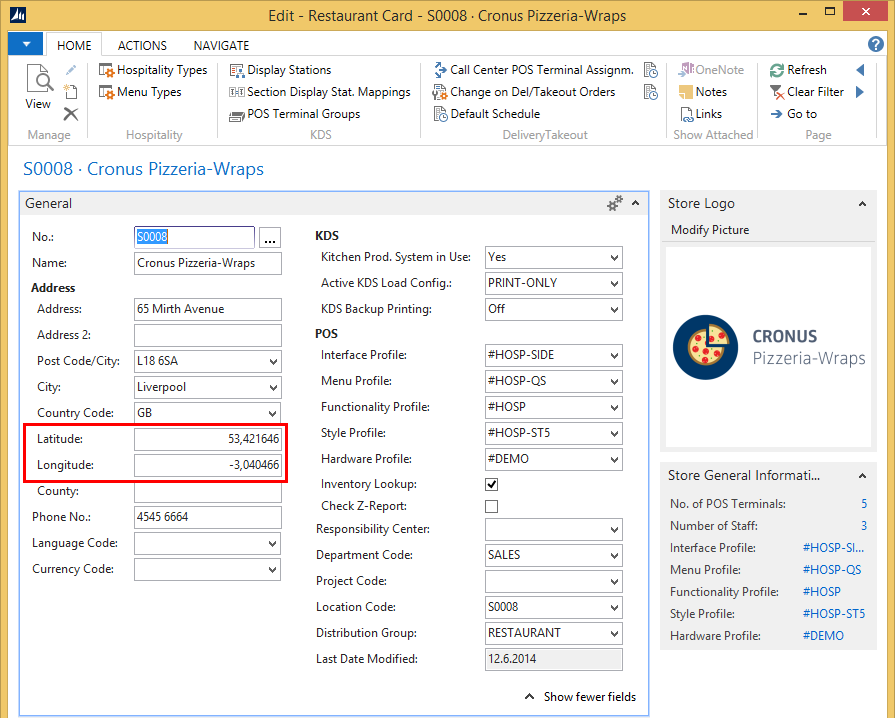Screen dimensions: 895x718
Task: Click the Refresh icon
Action: 797,70
